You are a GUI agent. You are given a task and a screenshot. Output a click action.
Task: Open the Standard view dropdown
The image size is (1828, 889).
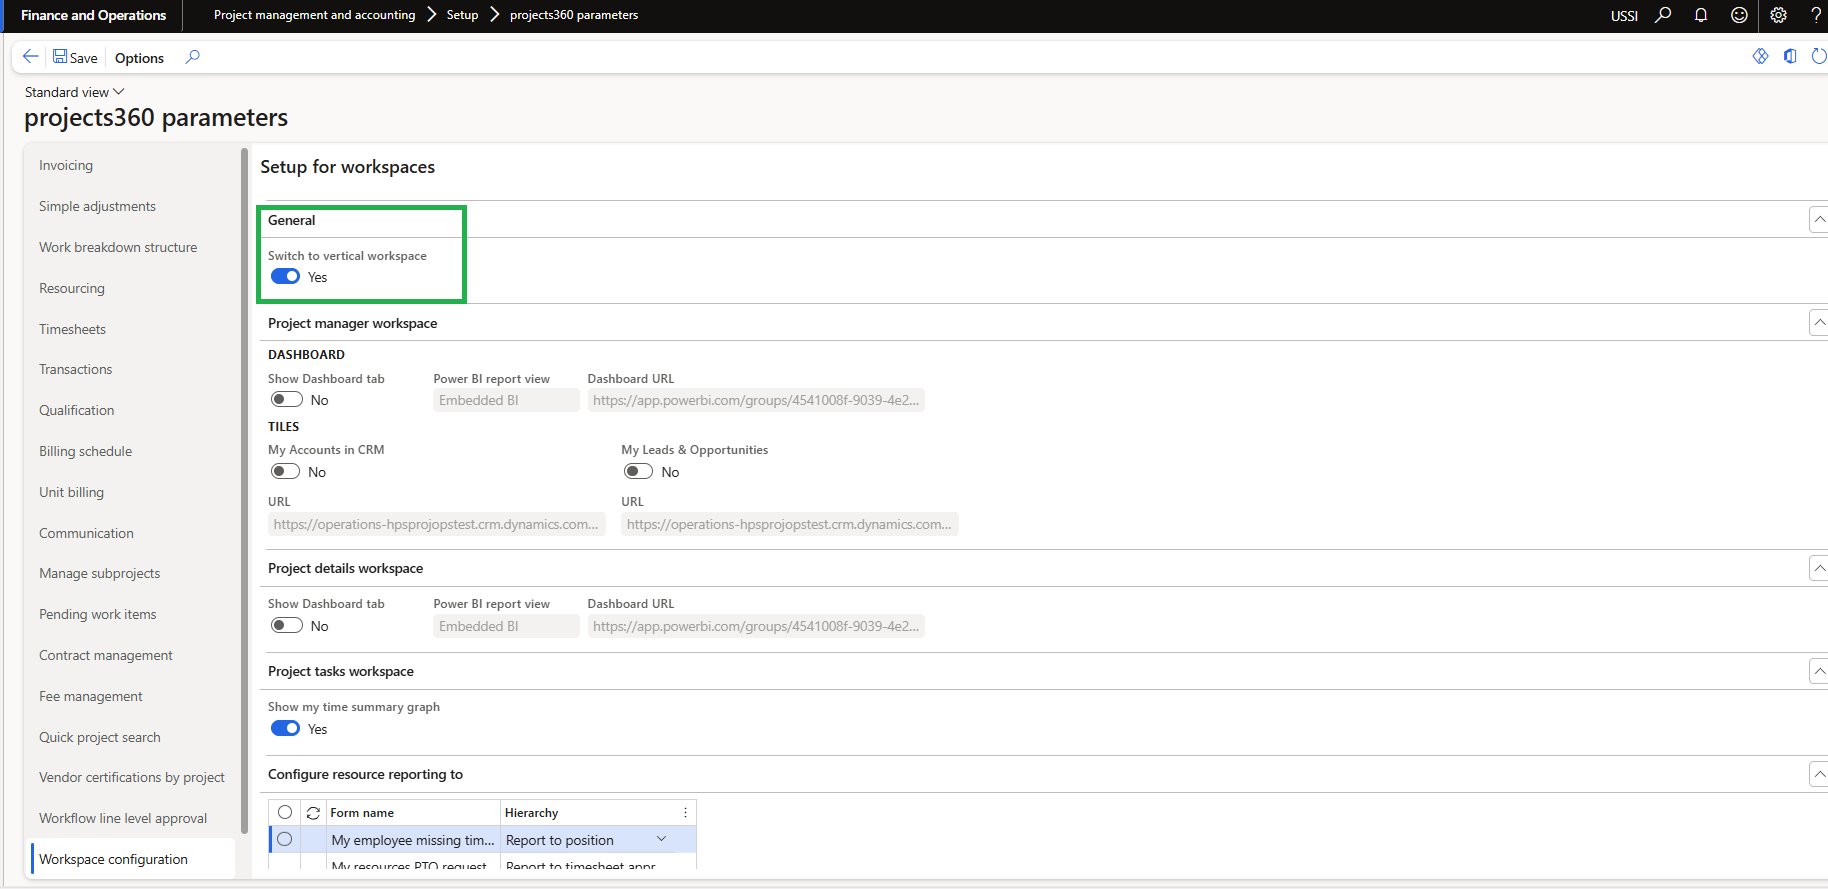coord(75,92)
